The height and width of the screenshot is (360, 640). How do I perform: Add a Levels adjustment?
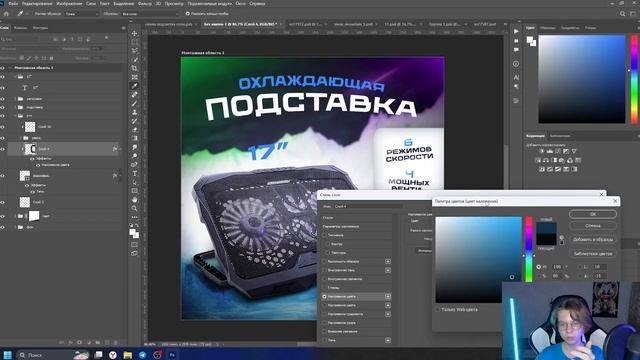(550, 151)
